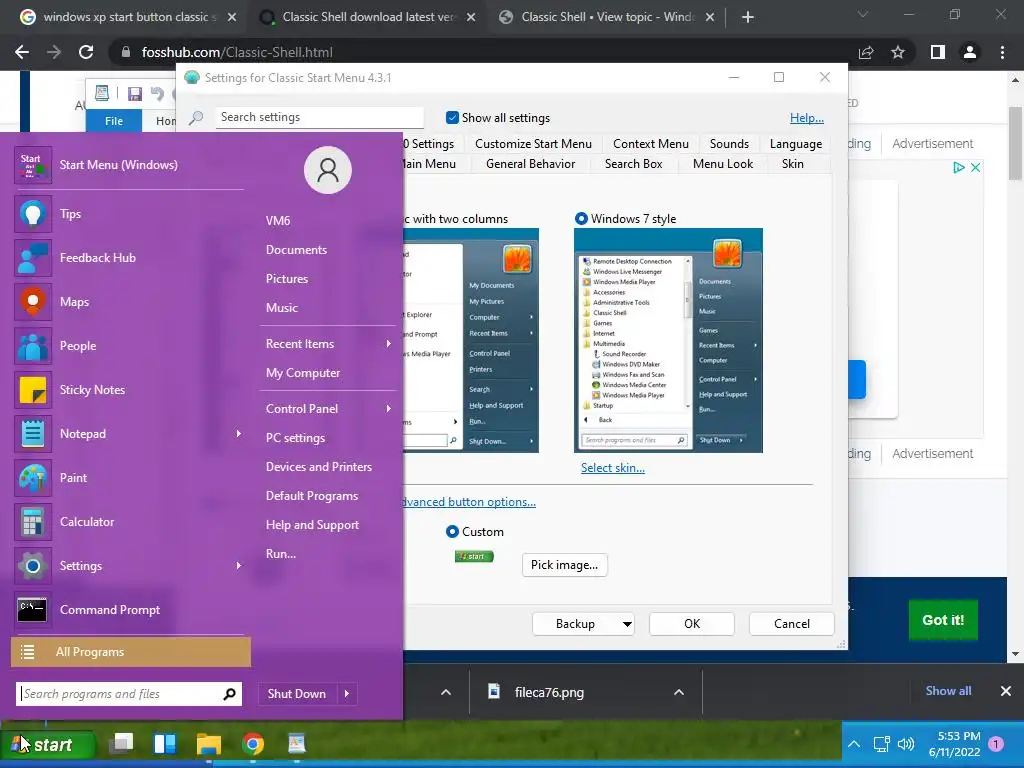Image resolution: width=1024 pixels, height=768 pixels.
Task: Open Chrome side panel icon
Action: coord(938,52)
